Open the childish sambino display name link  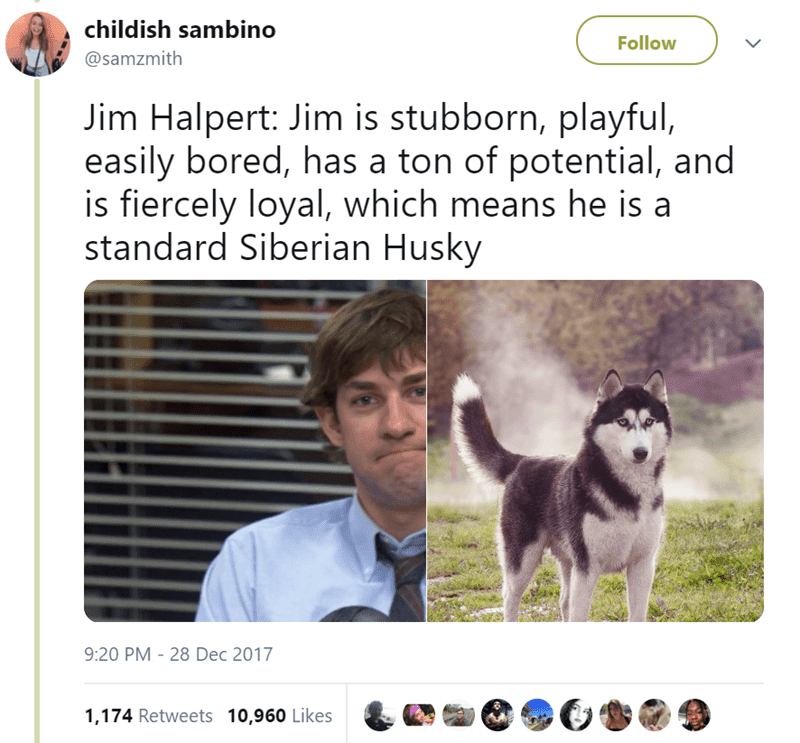[x=180, y=30]
